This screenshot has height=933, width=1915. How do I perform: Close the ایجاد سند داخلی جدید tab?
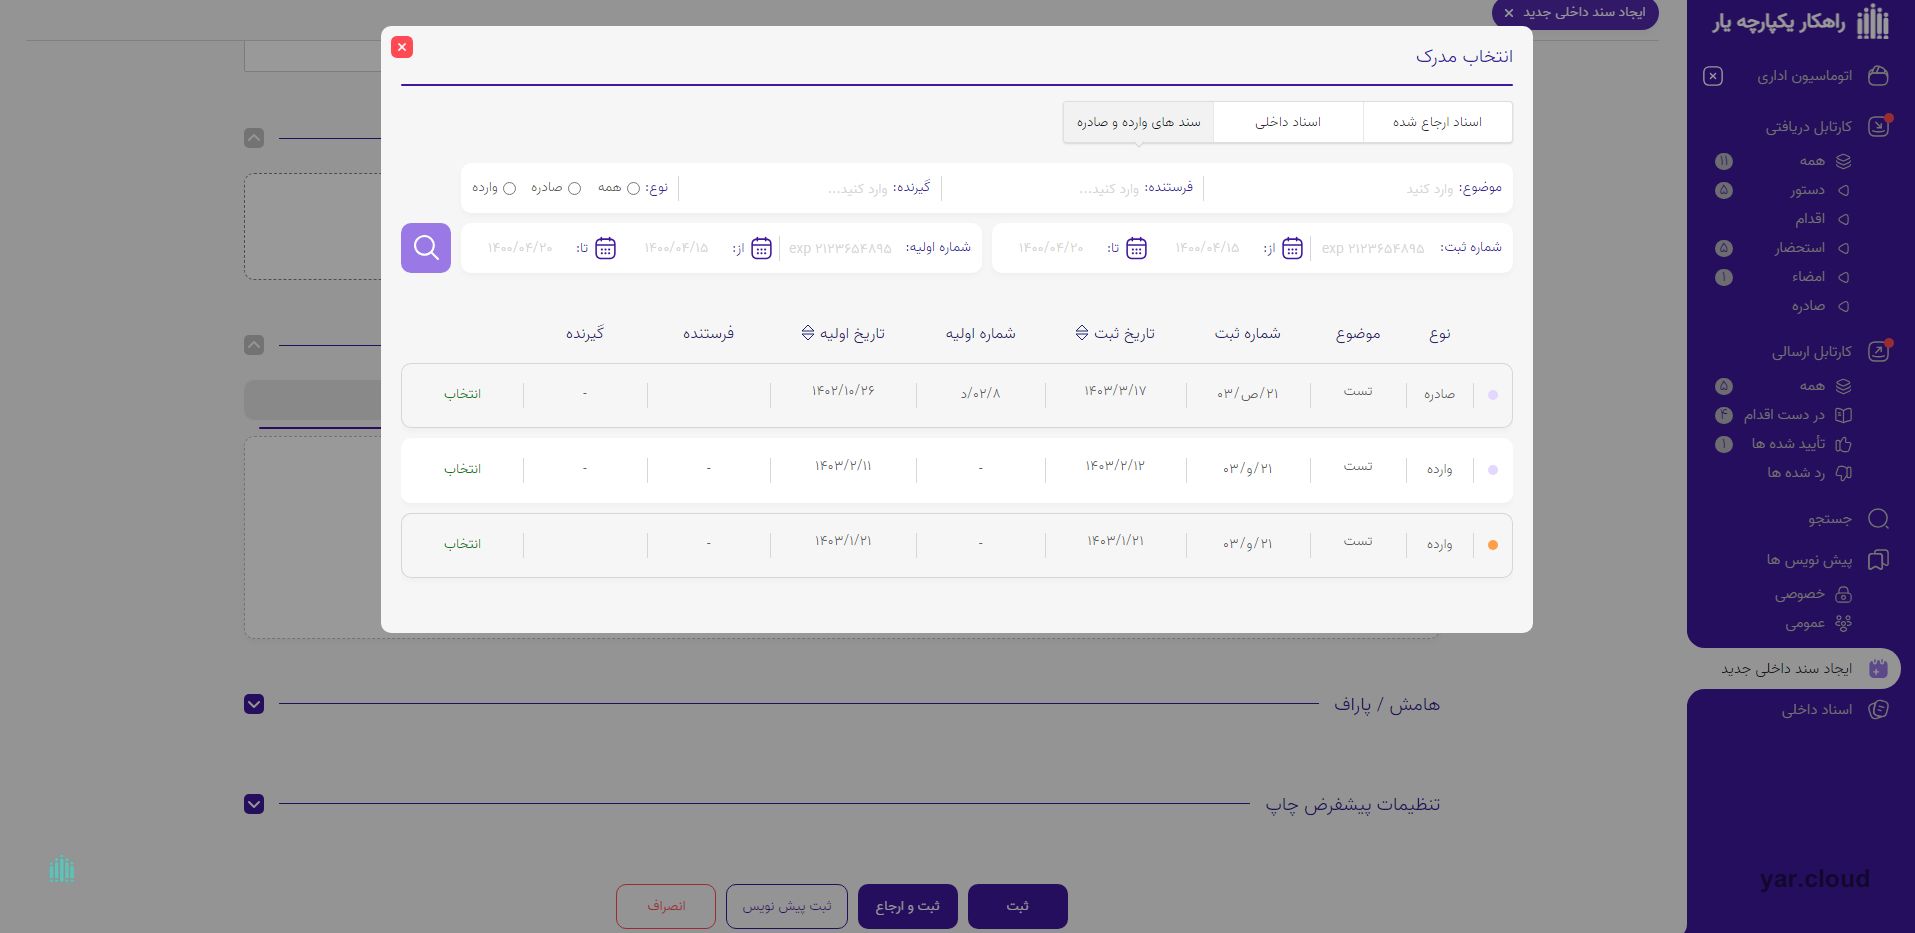[x=1509, y=13]
